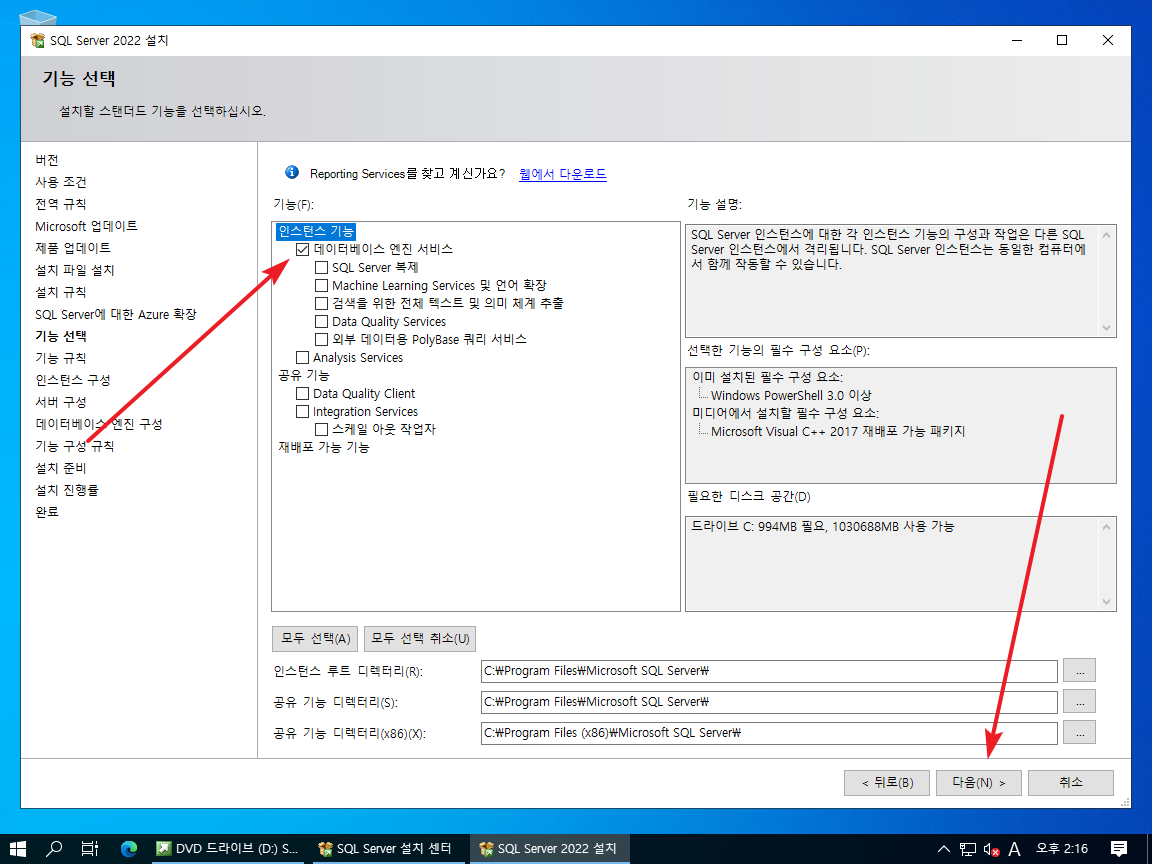The width and height of the screenshot is (1152, 864).
Task: Click 공유 기능 디렉터리(S) path field
Action: coord(769,702)
